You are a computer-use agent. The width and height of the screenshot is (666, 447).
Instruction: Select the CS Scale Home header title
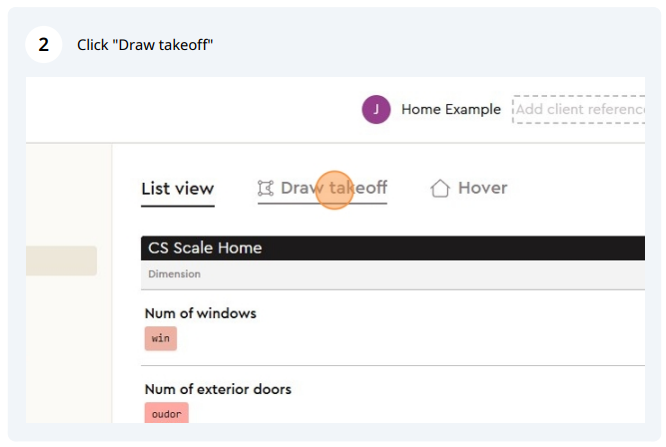(x=205, y=248)
